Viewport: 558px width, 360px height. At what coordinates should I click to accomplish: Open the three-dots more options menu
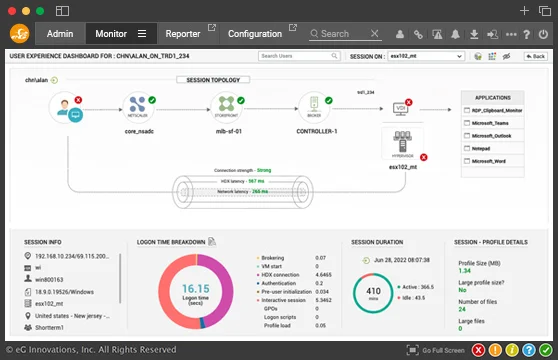tap(511, 34)
